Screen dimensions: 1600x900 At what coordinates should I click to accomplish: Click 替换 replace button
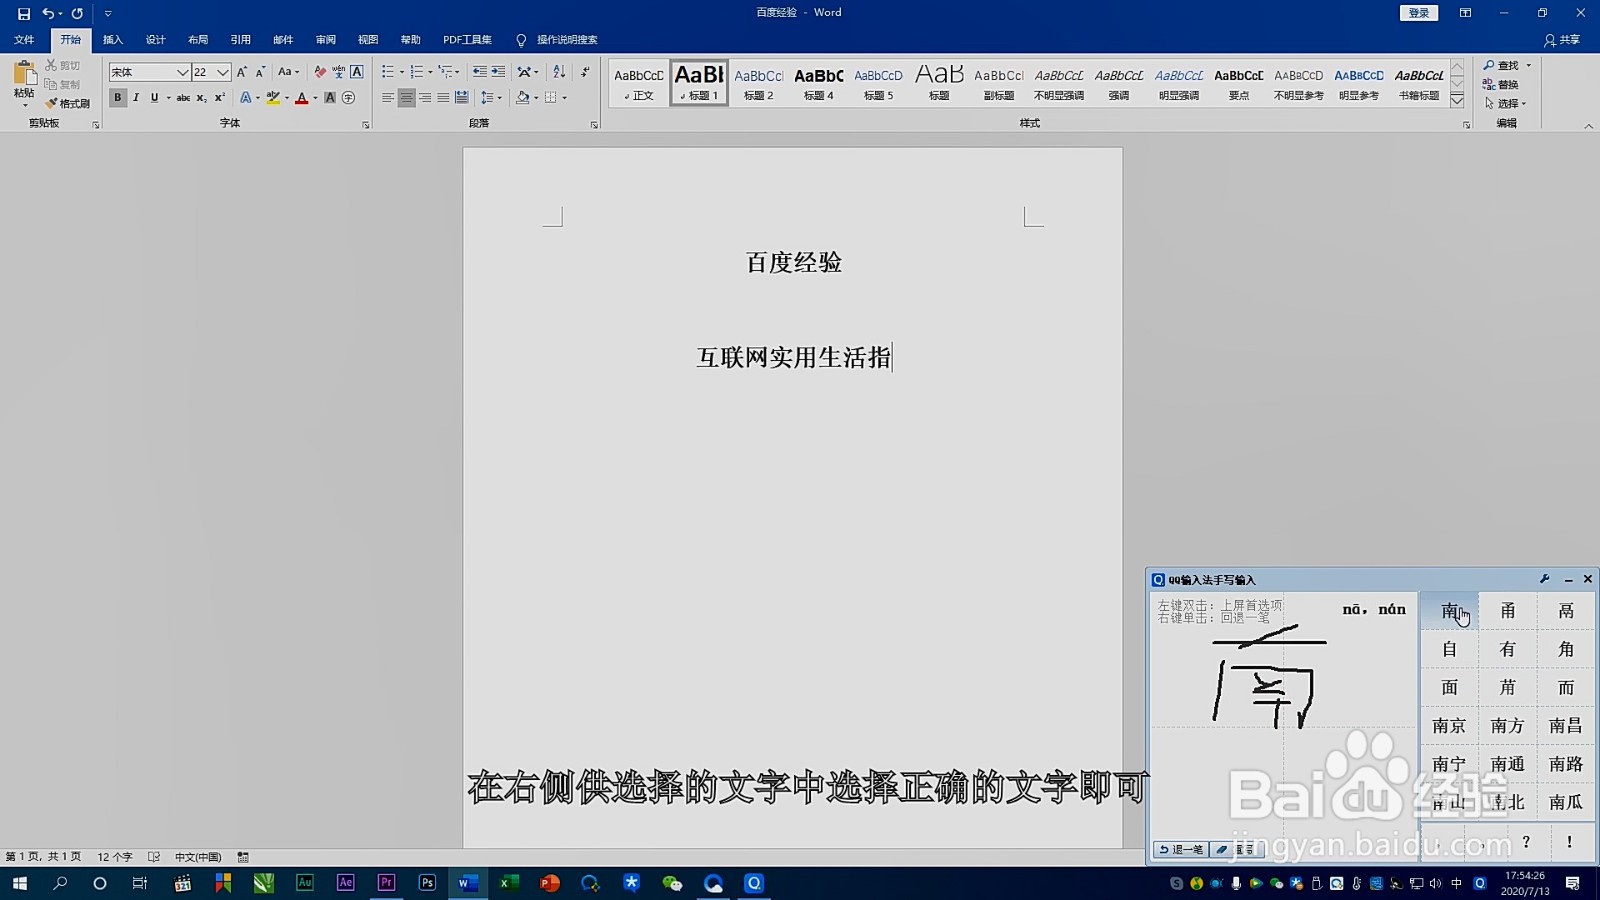(x=1502, y=84)
